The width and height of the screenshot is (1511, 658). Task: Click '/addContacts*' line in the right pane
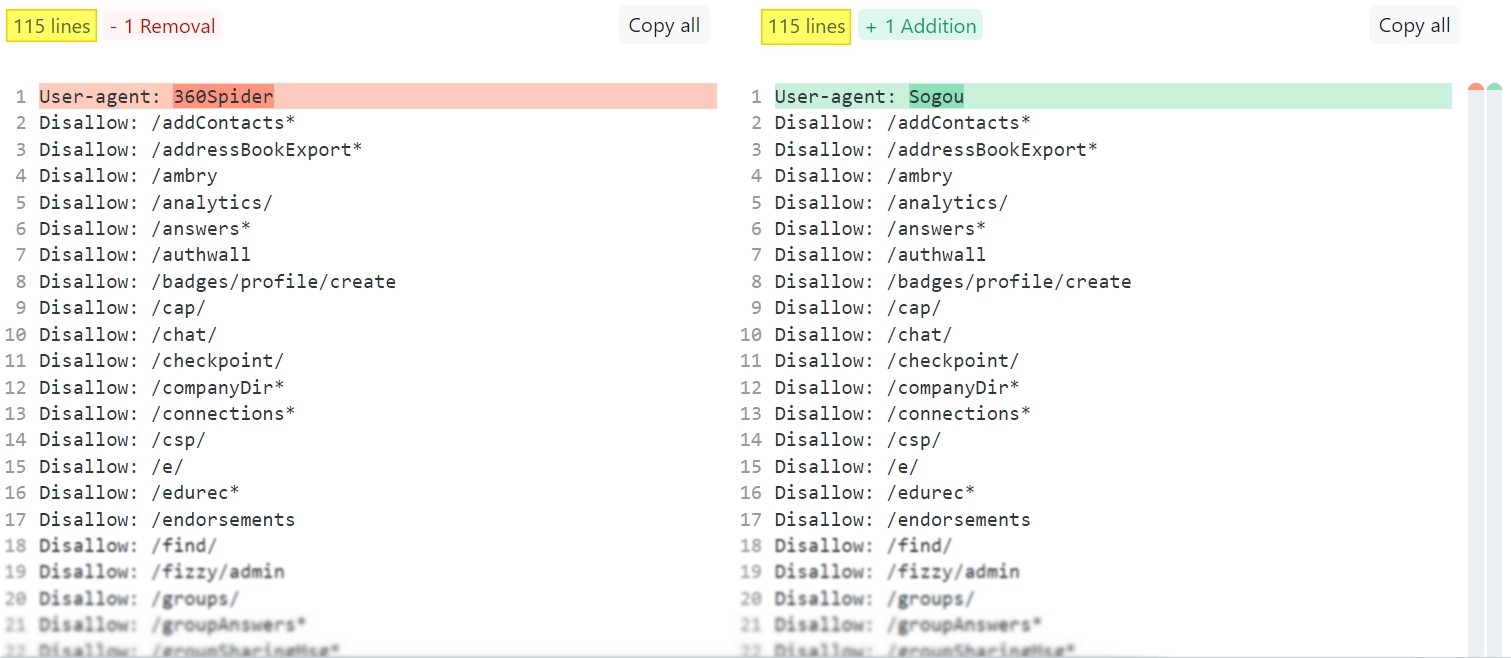click(x=902, y=123)
